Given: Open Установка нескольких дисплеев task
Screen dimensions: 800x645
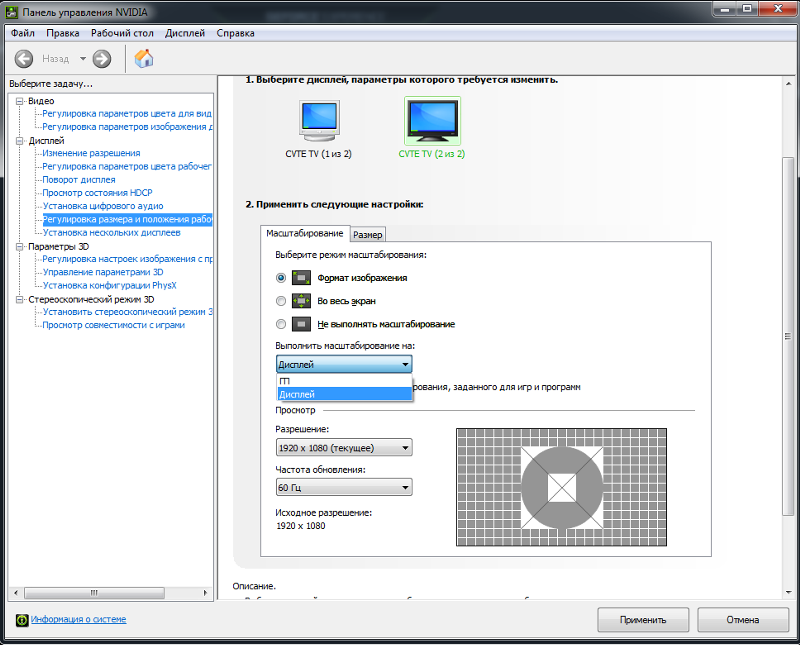Looking at the screenshot, I should tap(111, 233).
